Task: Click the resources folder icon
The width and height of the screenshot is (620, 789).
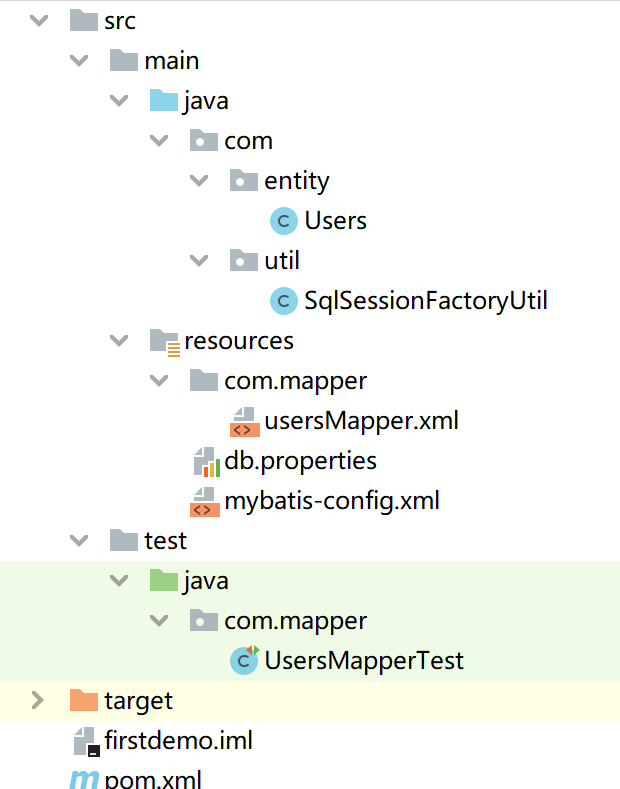Action: 164,341
